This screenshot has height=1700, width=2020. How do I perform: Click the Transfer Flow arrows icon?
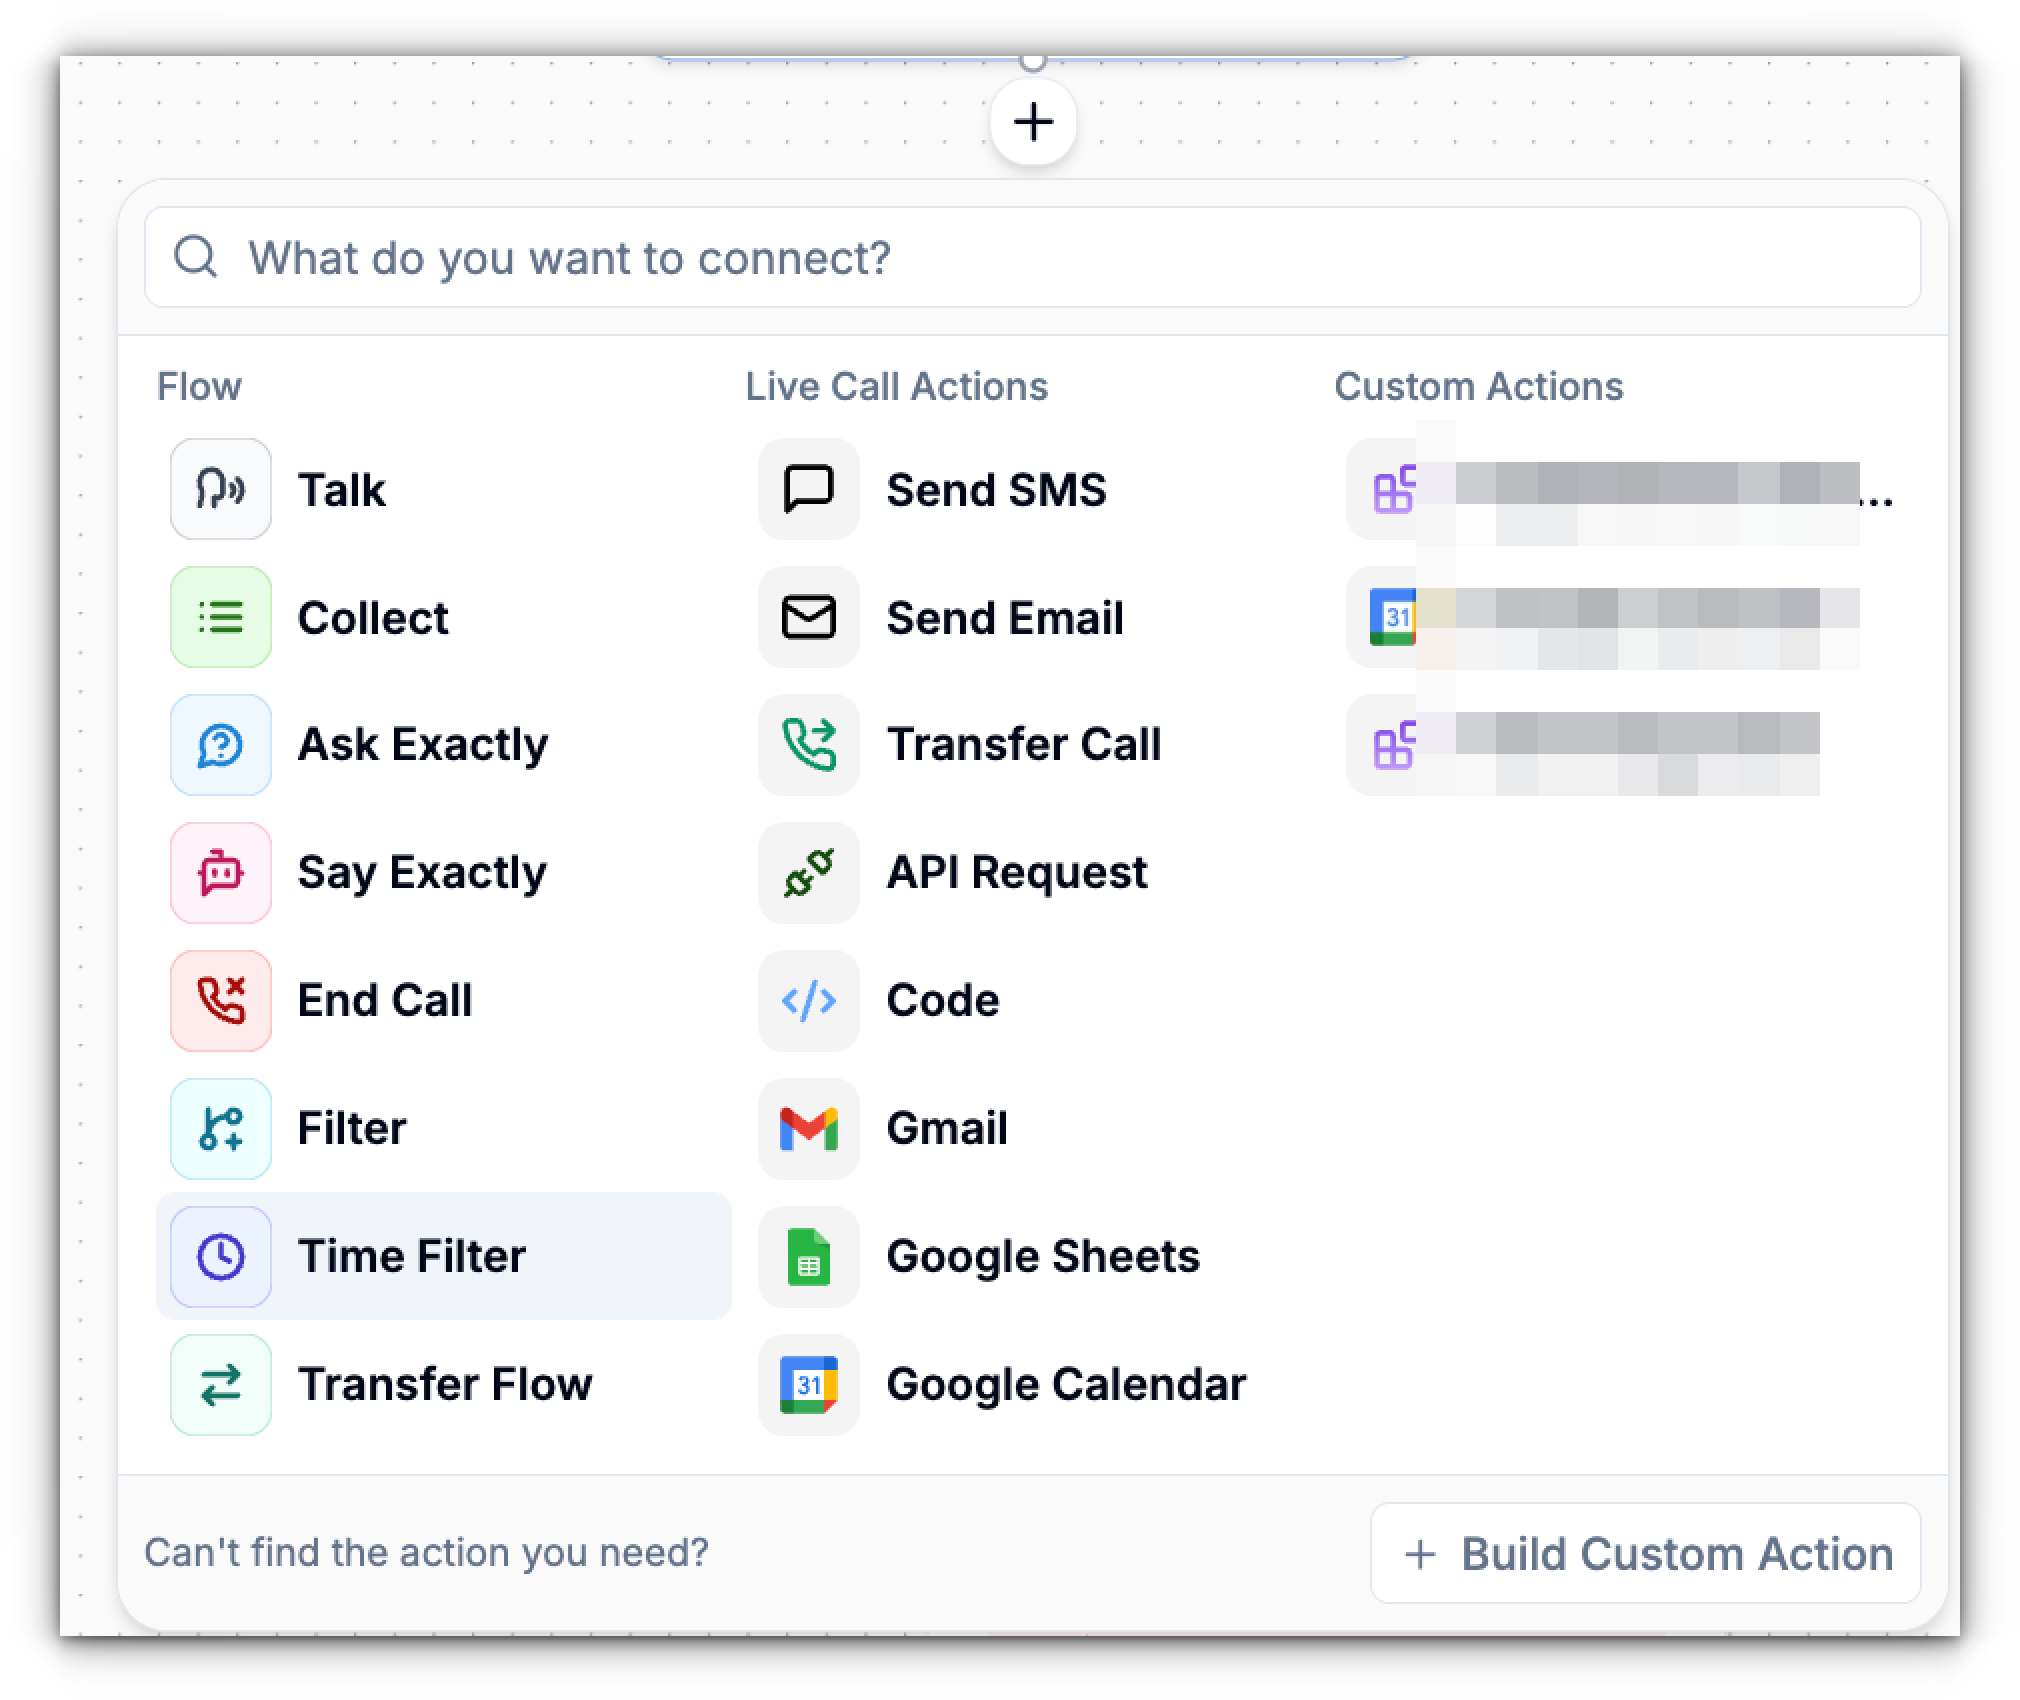pos(220,1384)
